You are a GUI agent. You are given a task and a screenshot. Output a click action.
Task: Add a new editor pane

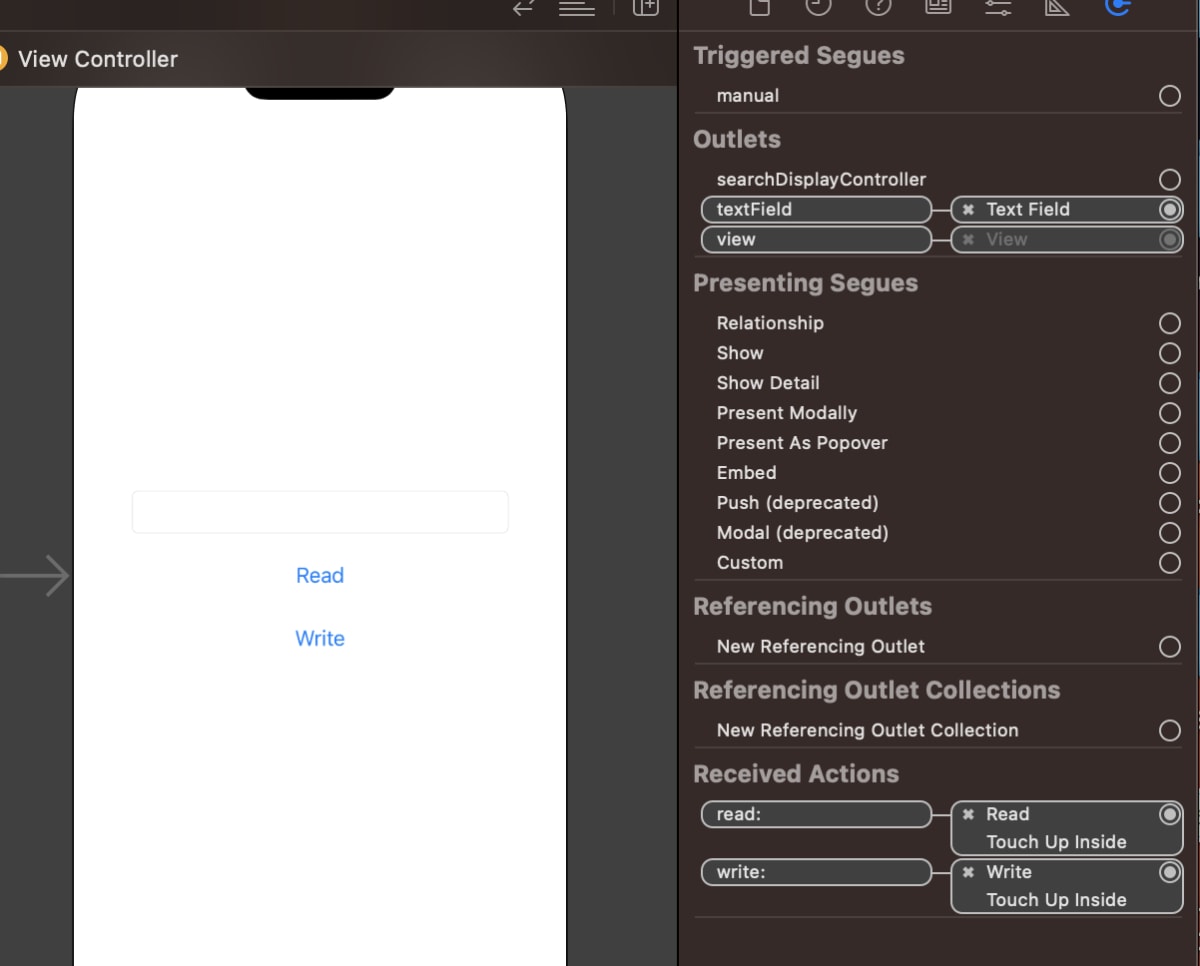pos(646,7)
